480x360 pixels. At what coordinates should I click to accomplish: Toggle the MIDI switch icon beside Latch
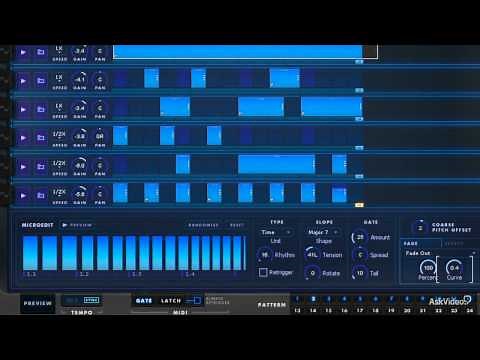[x=193, y=301]
